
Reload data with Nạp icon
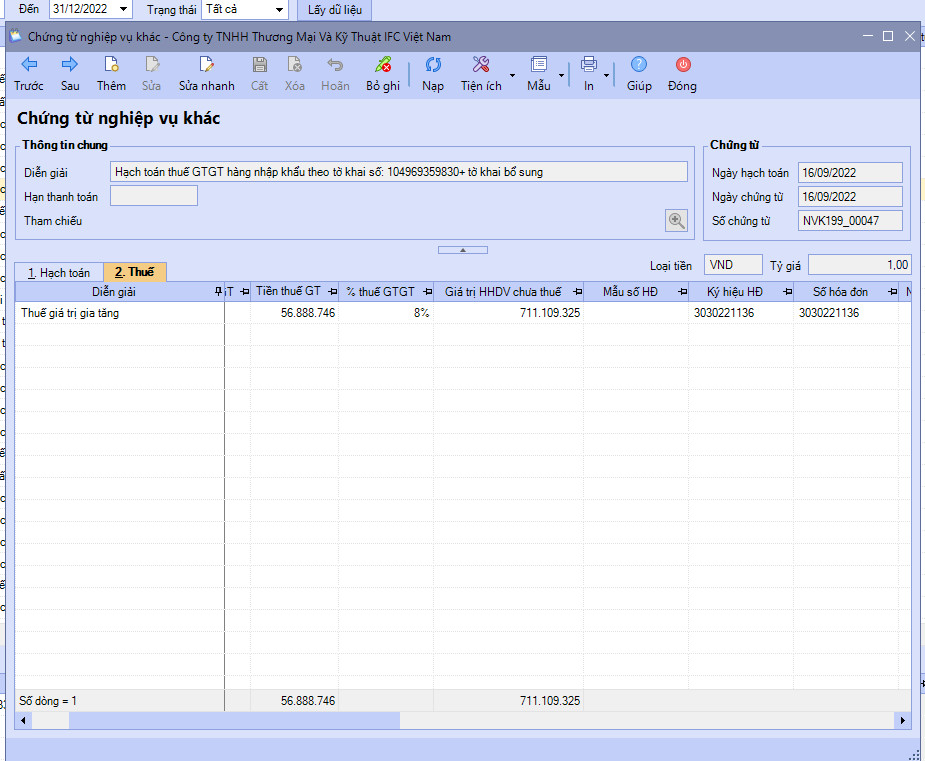[433, 64]
